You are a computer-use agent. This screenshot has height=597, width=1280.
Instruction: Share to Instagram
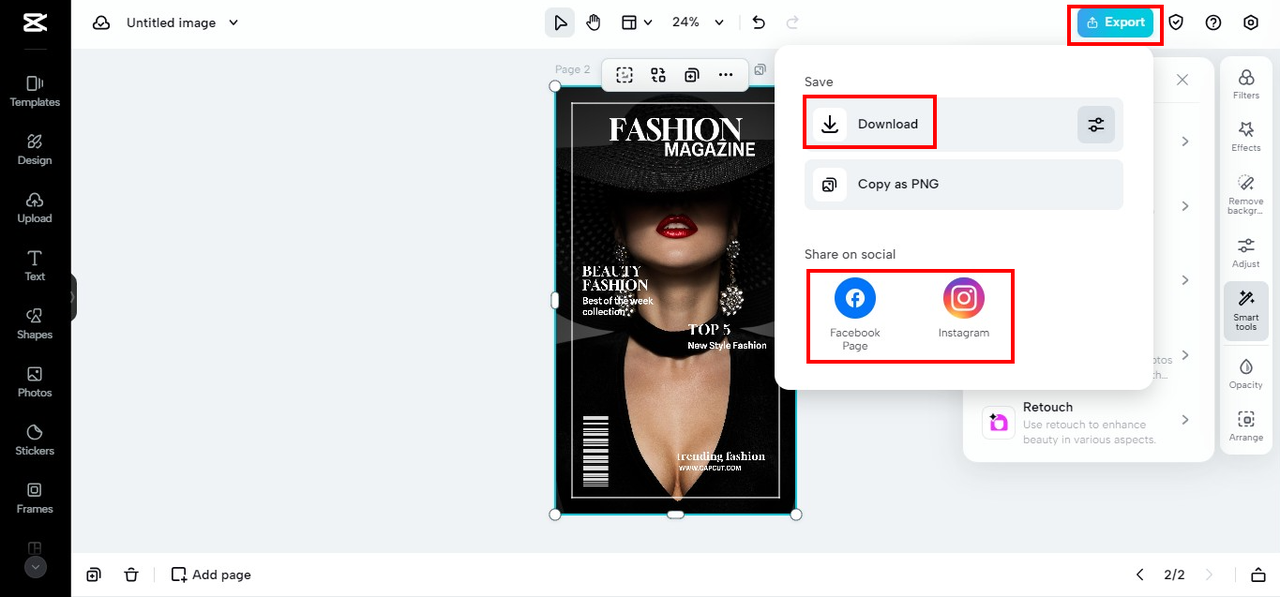coord(964,308)
